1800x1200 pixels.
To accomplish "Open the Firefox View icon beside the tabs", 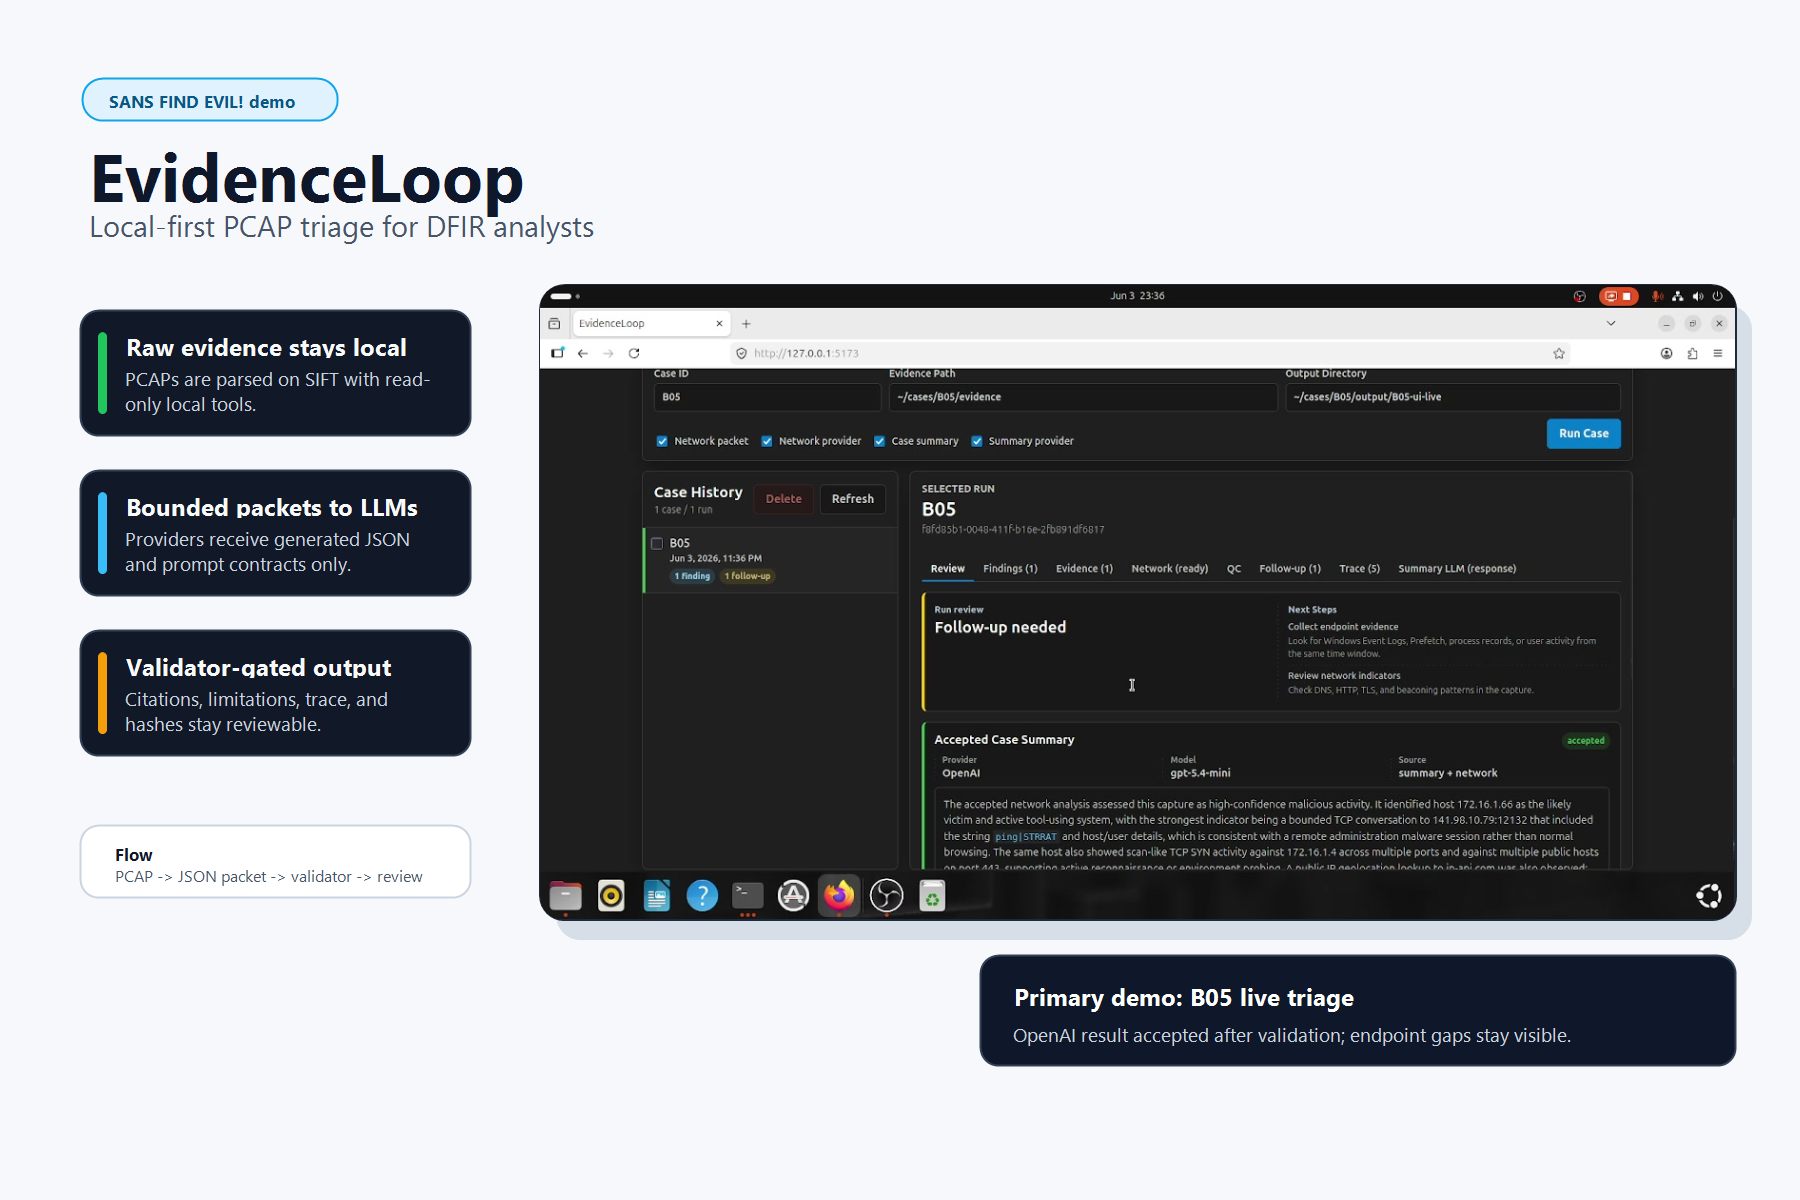I will [x=554, y=324].
